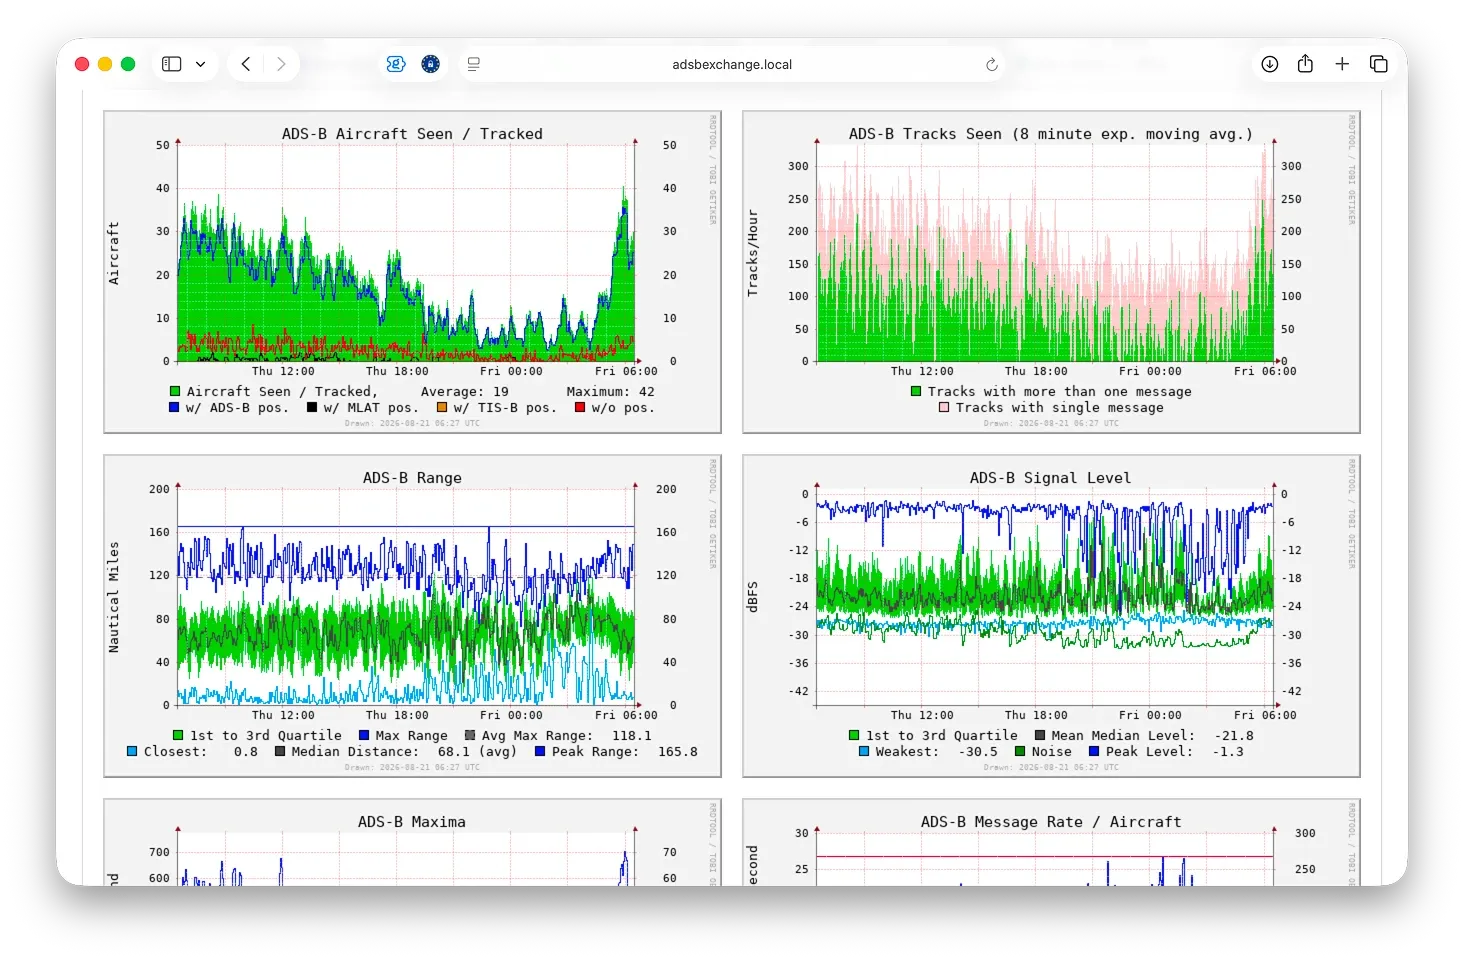Click the cyan Weakest legend swatch
This screenshot has width=1464, height=960.
click(x=864, y=752)
